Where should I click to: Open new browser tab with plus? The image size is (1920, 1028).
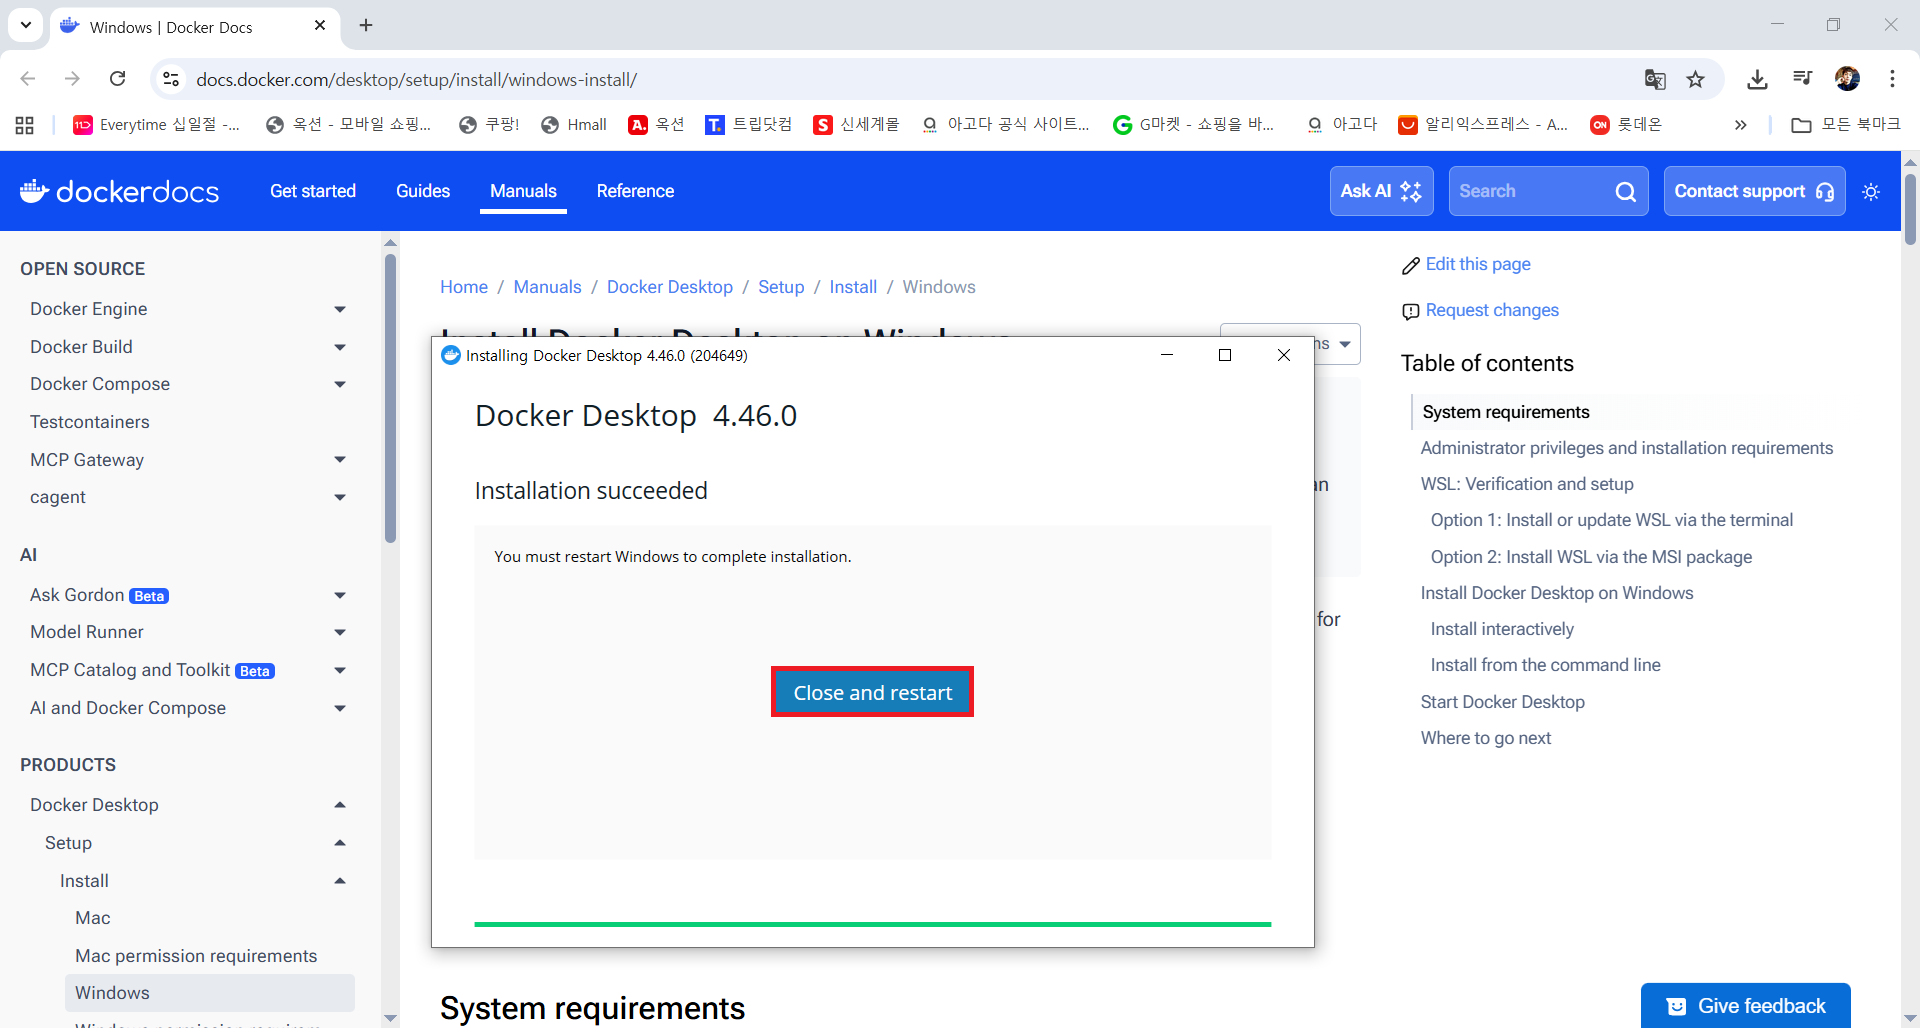point(366,25)
